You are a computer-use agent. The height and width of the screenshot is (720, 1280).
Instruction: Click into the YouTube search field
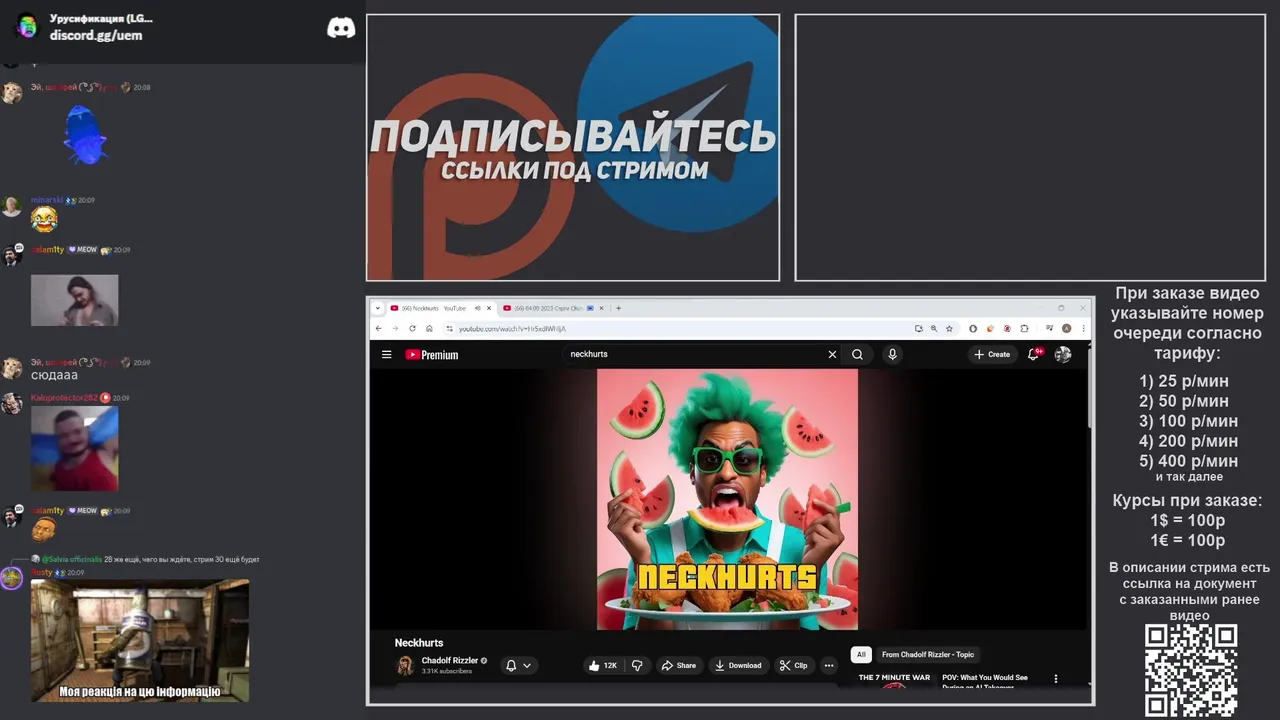click(x=695, y=354)
